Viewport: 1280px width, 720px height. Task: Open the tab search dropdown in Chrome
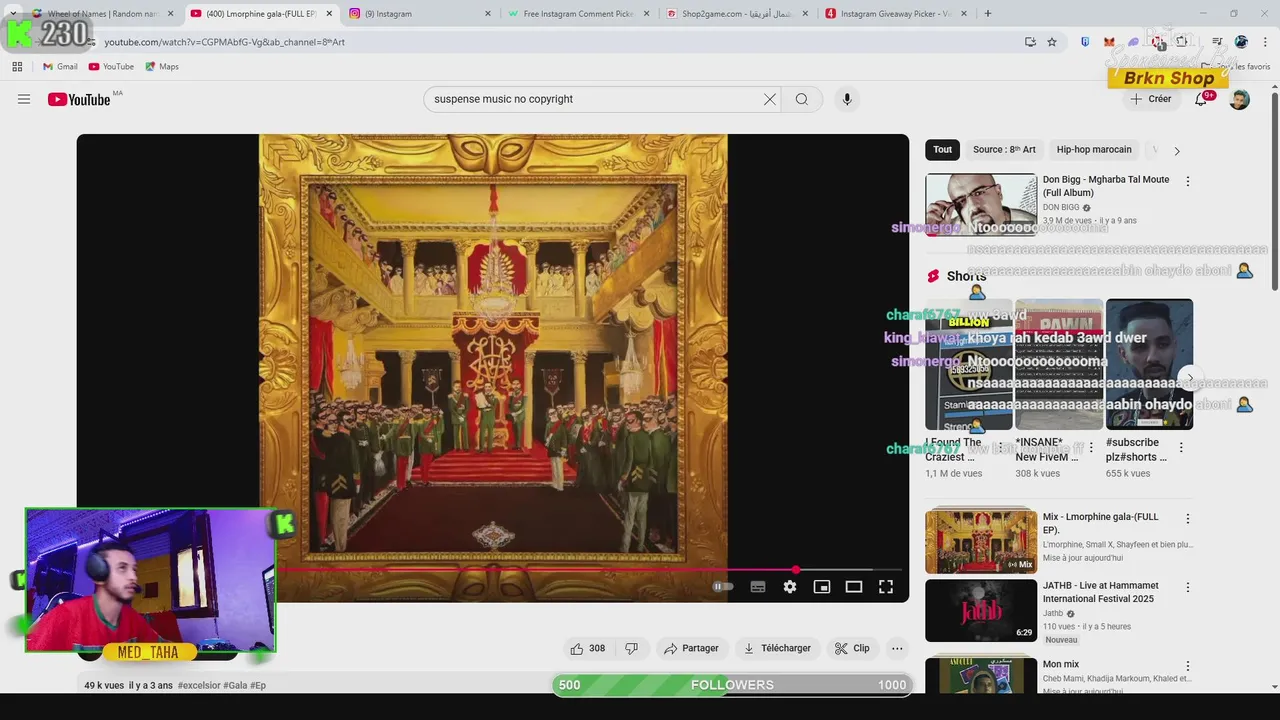(13, 14)
